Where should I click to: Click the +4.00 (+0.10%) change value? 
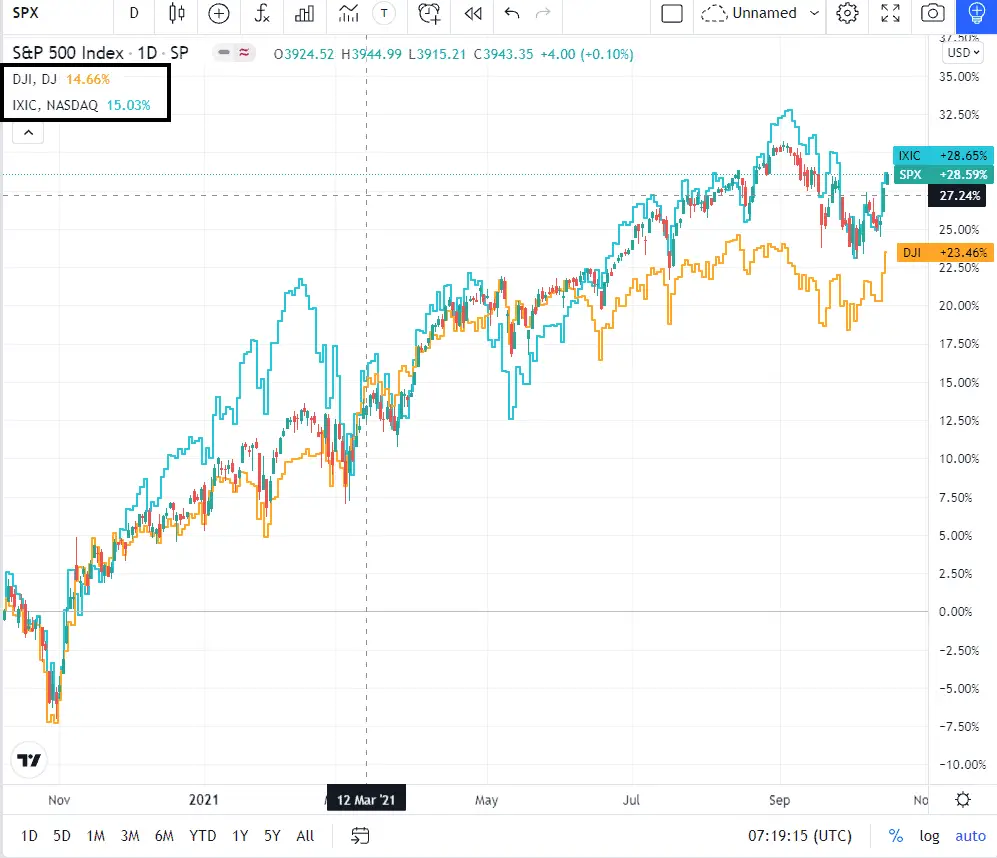(587, 54)
